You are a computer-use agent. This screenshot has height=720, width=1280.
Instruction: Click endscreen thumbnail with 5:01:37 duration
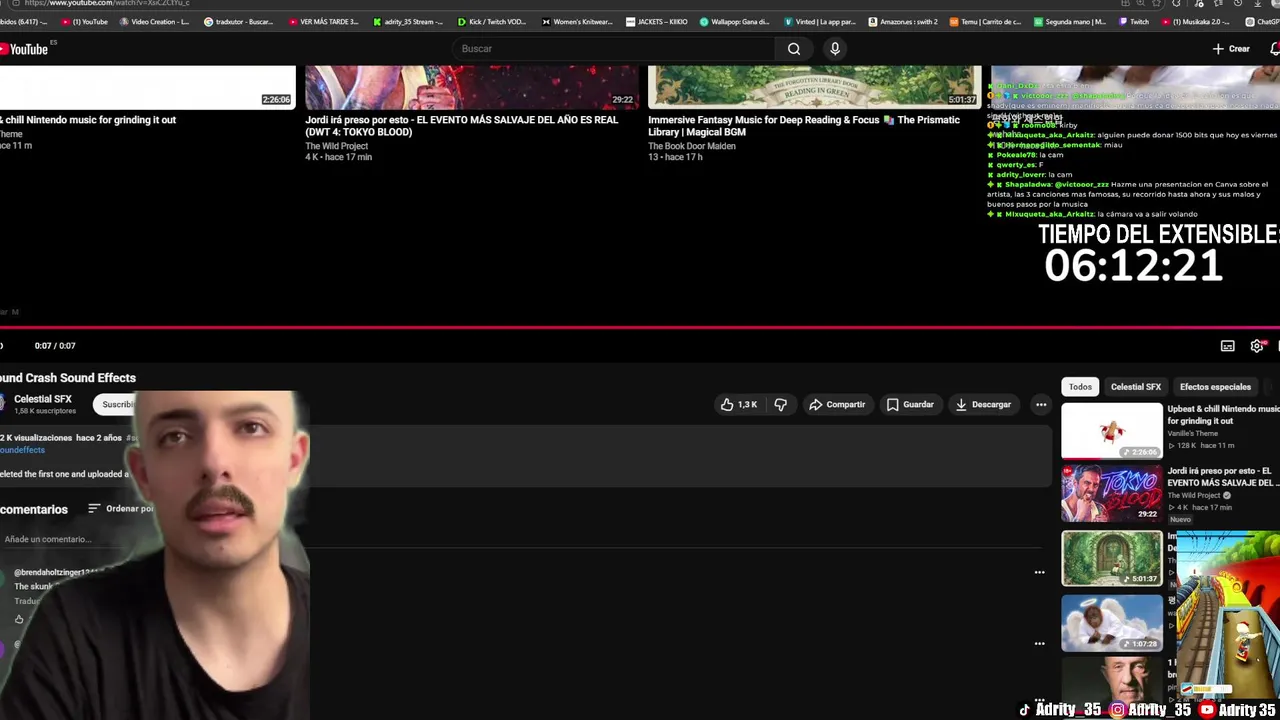(x=815, y=87)
